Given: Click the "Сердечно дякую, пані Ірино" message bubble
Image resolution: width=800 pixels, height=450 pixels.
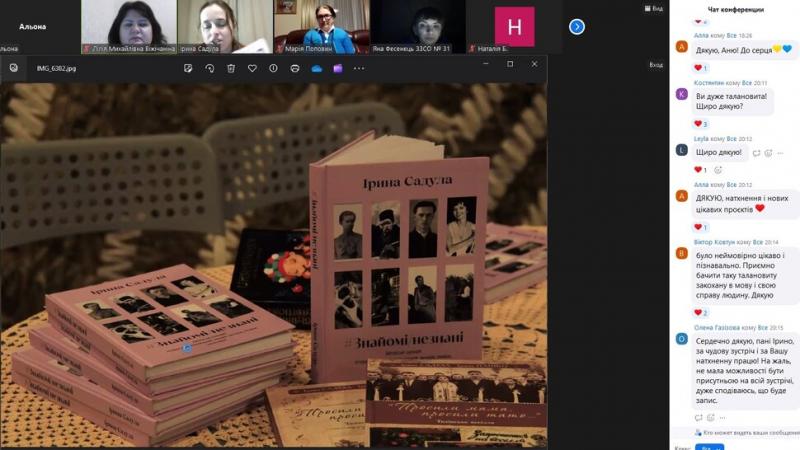Looking at the screenshot, I should tap(745, 371).
